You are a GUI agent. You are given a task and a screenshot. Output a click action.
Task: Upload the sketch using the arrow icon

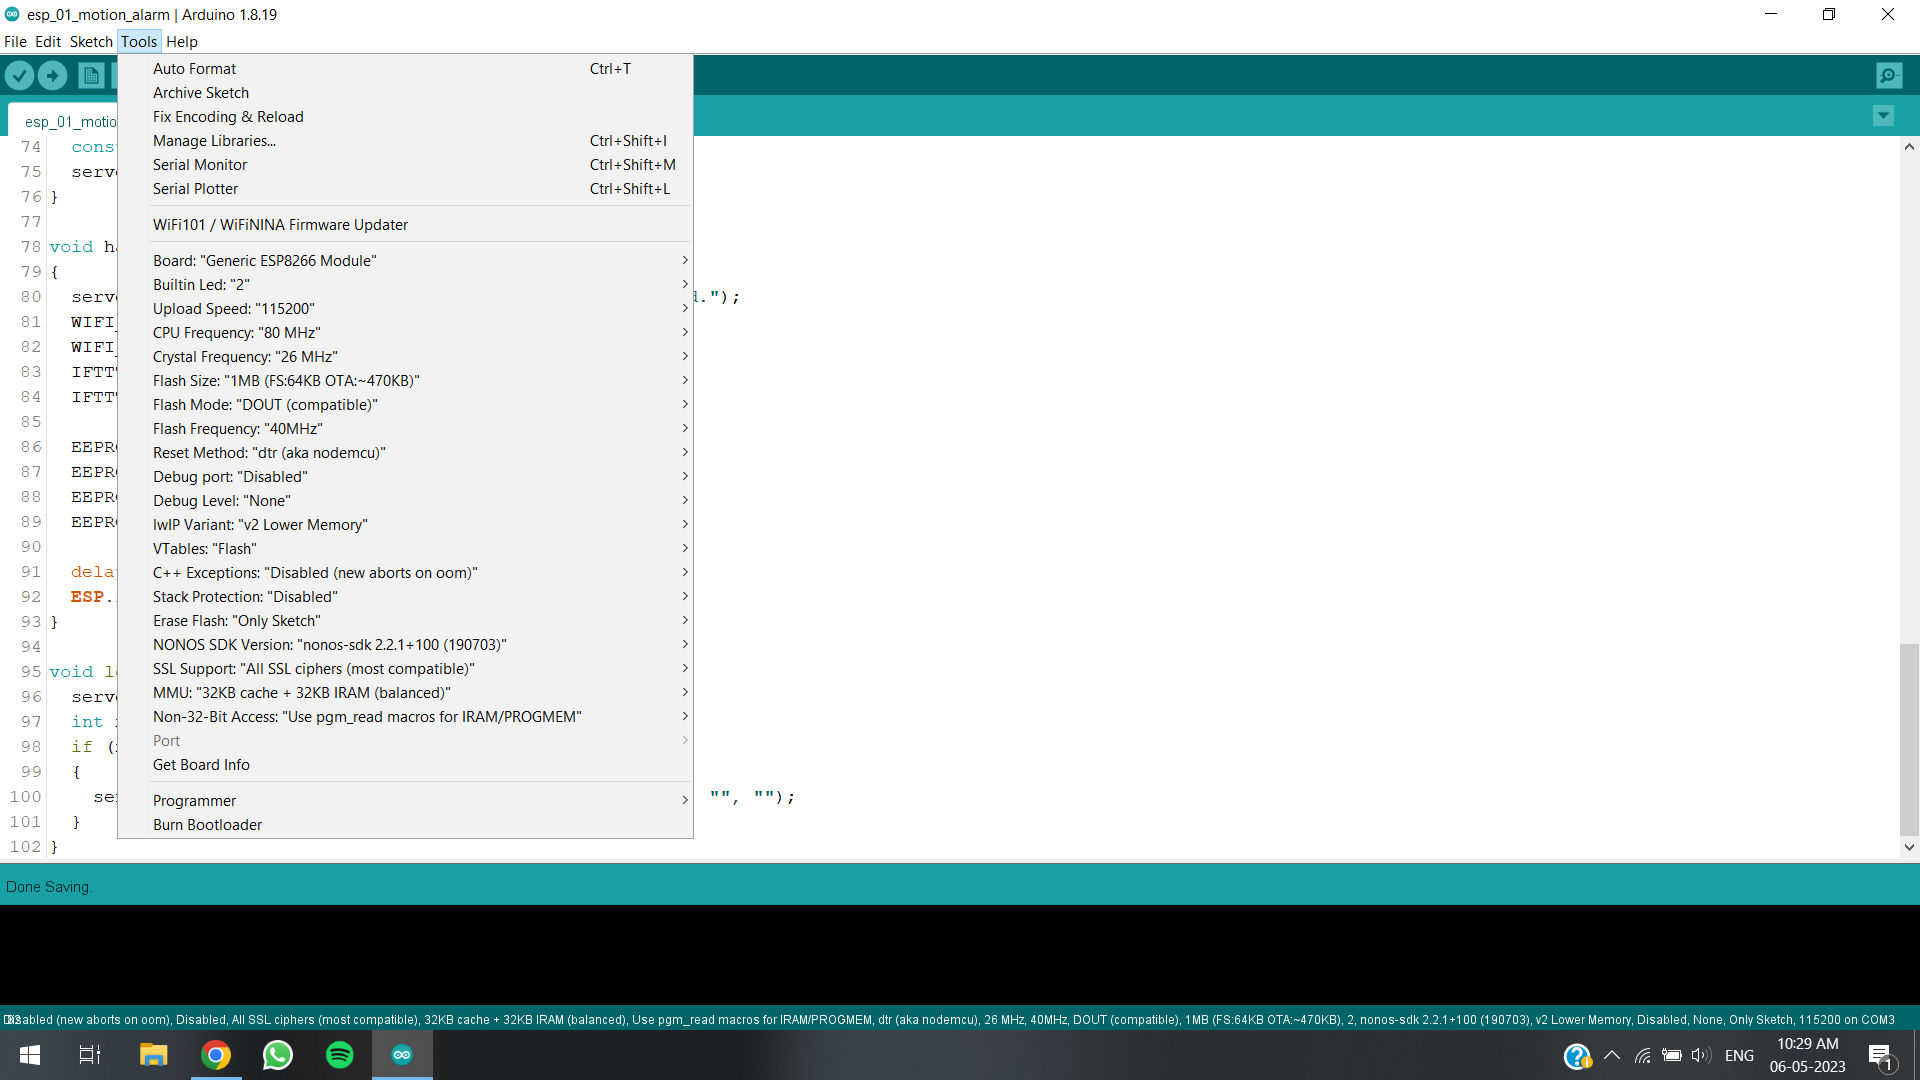tap(52, 75)
